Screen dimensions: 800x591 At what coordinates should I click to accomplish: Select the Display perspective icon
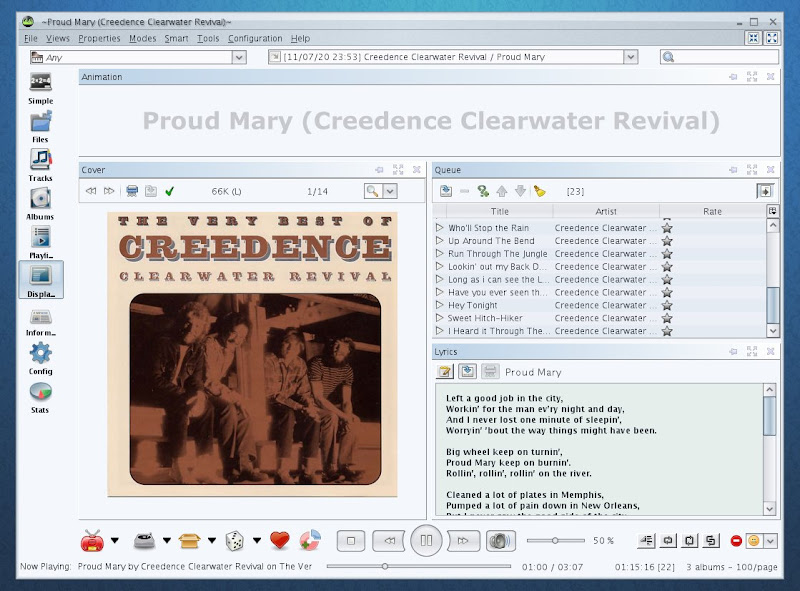tap(41, 280)
